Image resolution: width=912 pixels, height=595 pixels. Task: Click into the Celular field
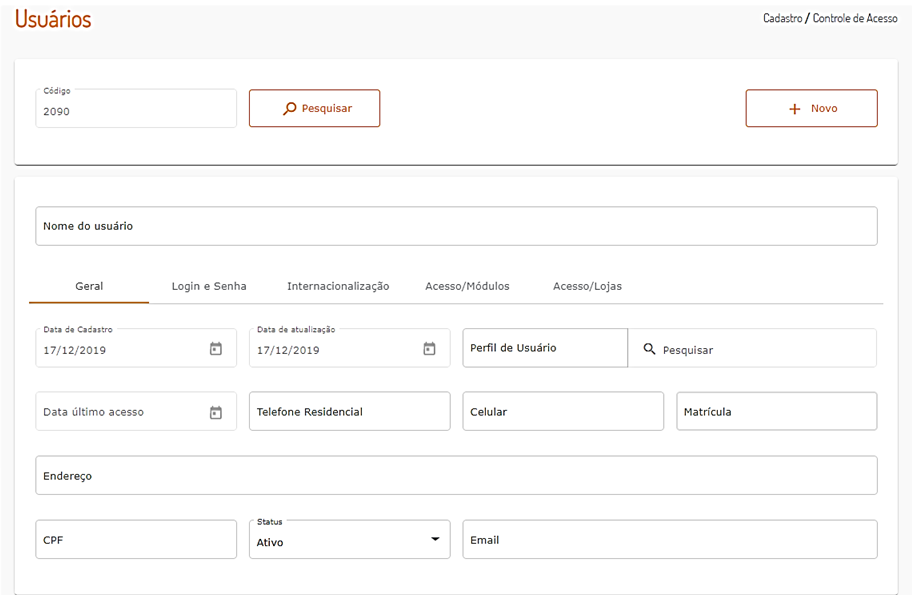coord(562,412)
